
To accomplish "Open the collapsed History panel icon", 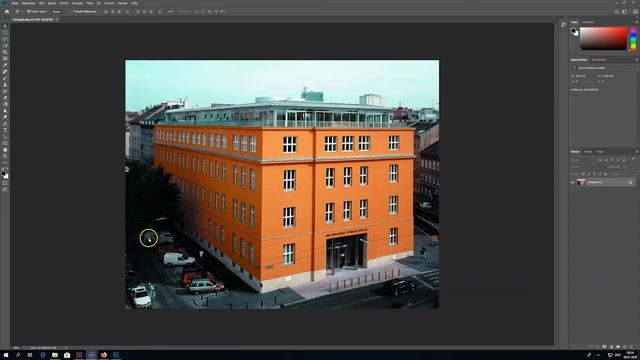I will (x=564, y=25).
